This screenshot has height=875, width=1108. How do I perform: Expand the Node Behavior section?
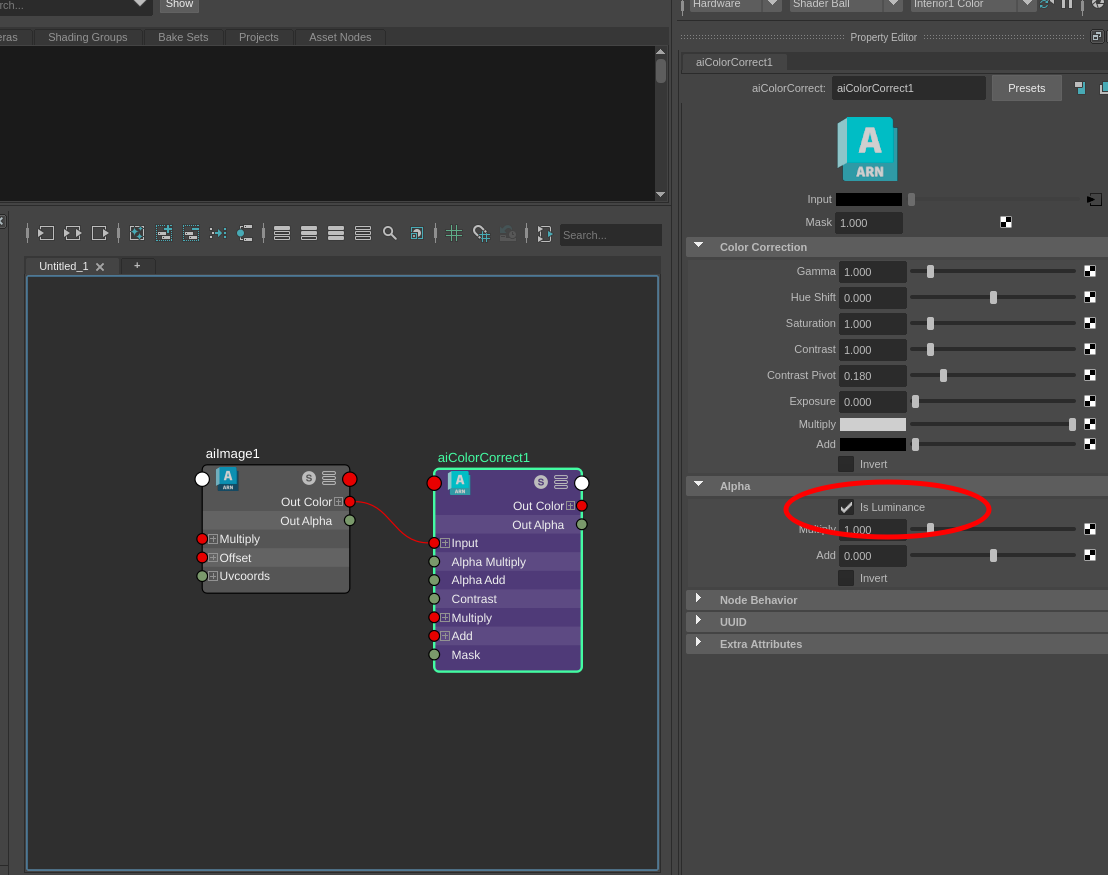click(x=698, y=599)
